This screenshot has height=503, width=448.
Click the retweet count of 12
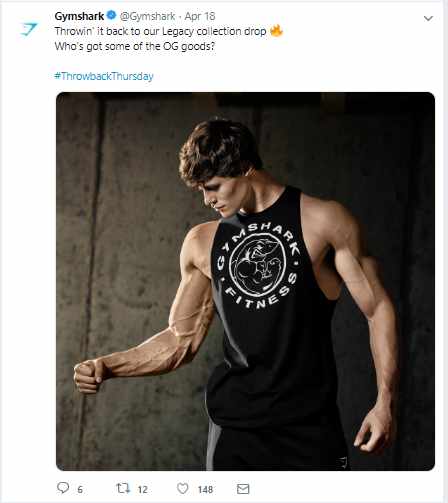(x=142, y=489)
